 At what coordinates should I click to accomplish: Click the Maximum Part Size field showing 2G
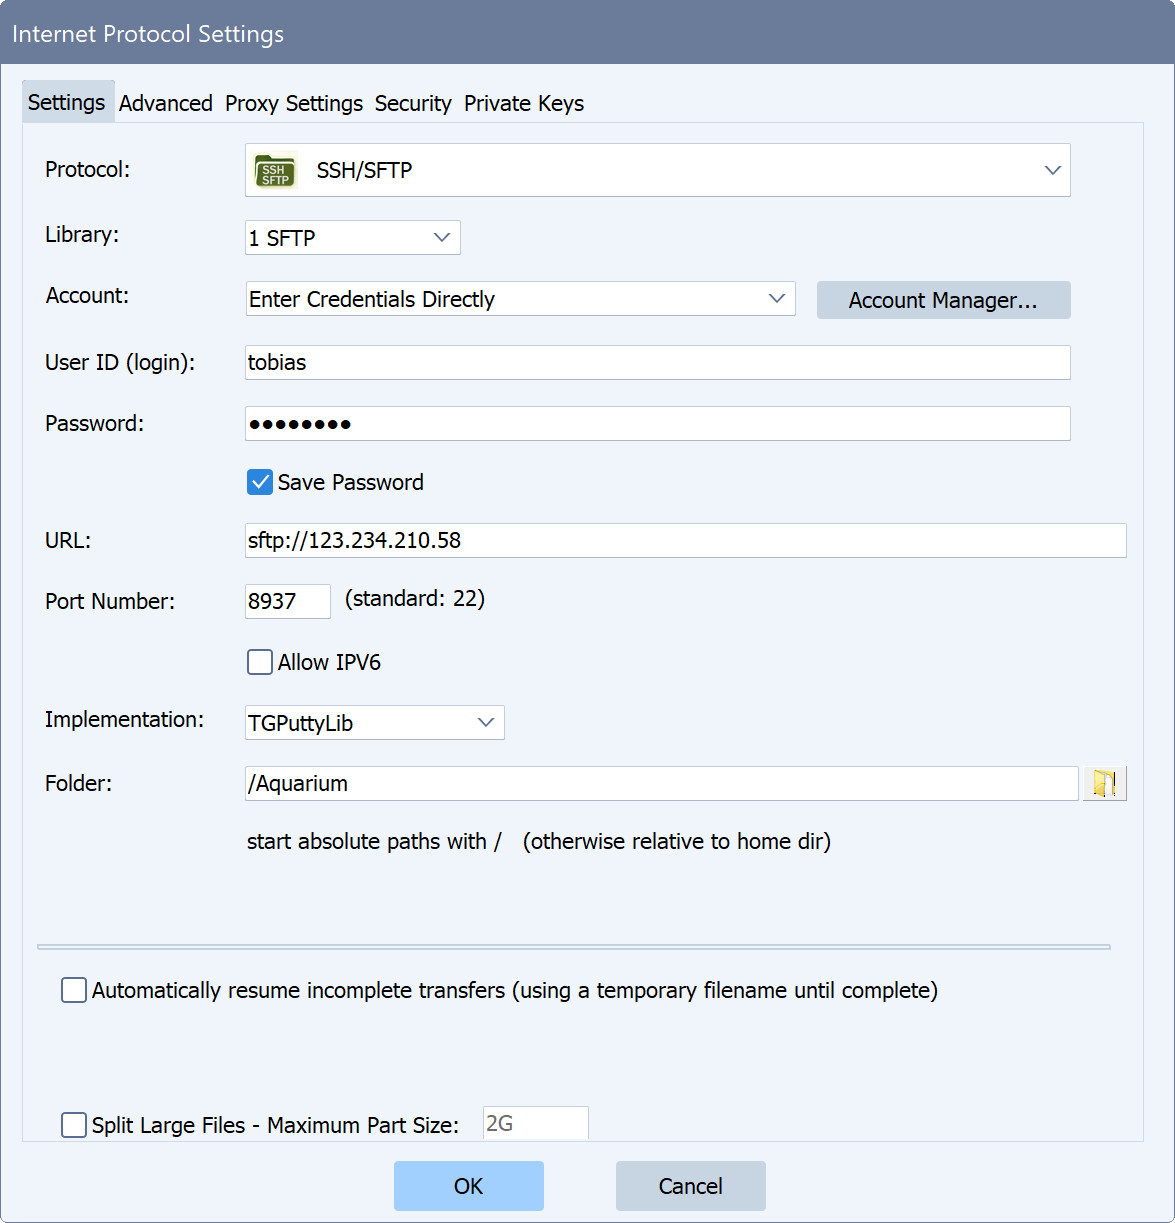(x=534, y=1123)
